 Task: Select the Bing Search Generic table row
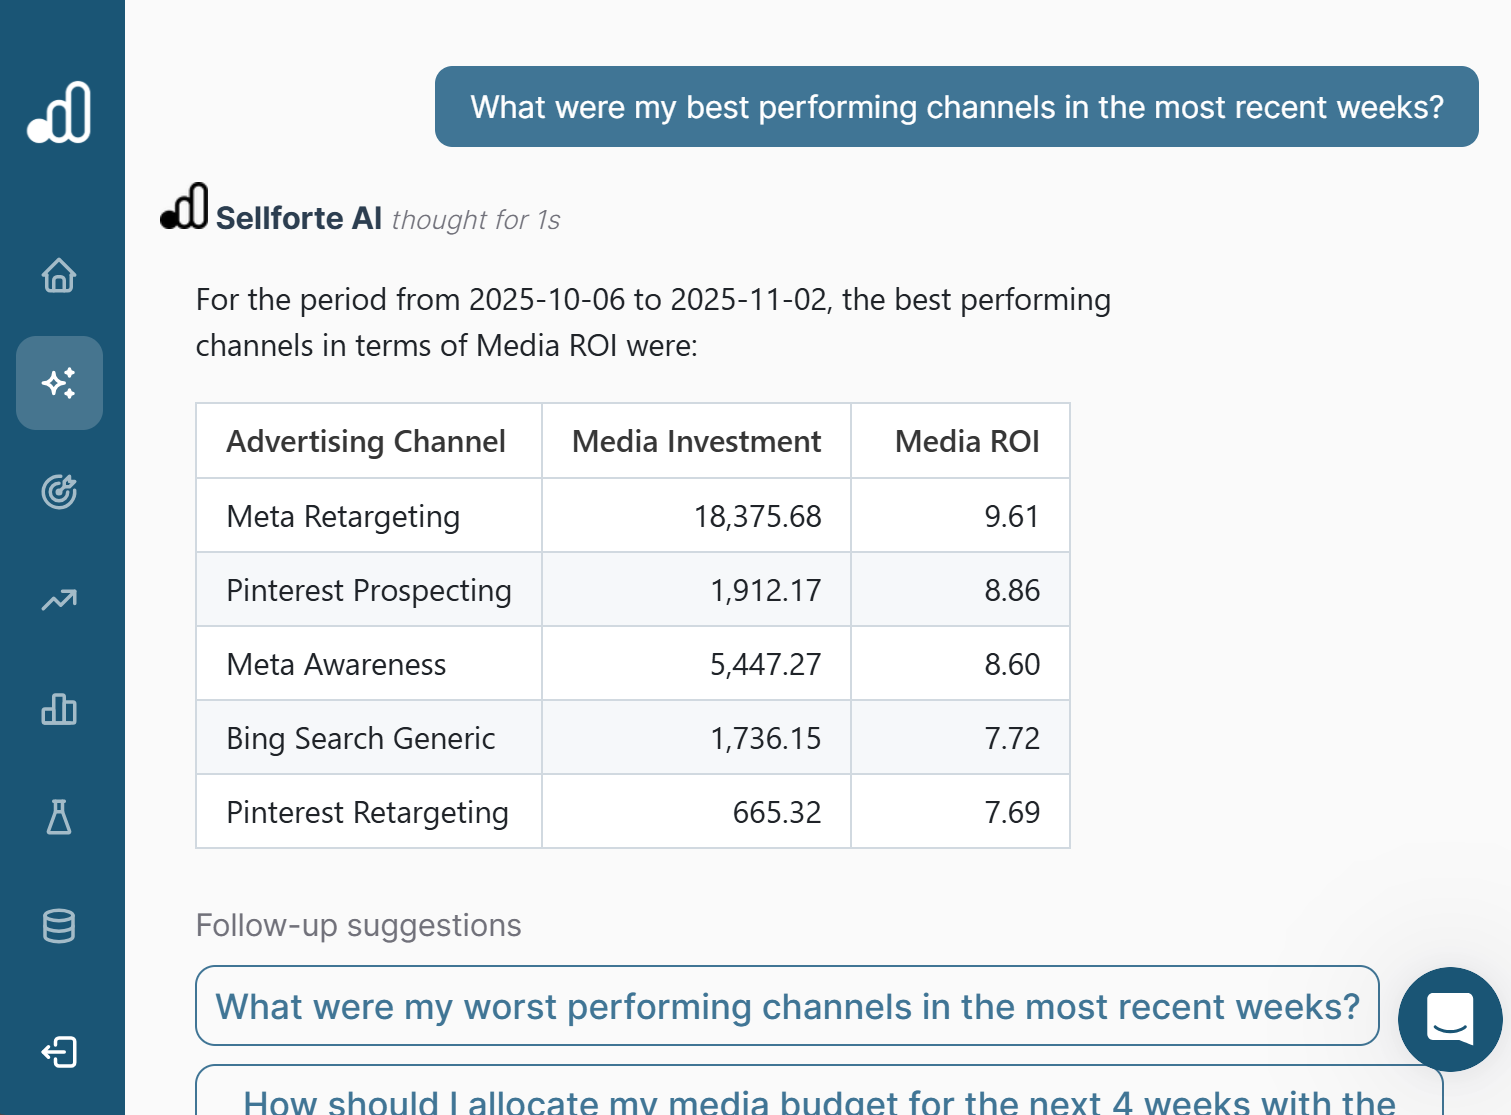click(x=632, y=738)
